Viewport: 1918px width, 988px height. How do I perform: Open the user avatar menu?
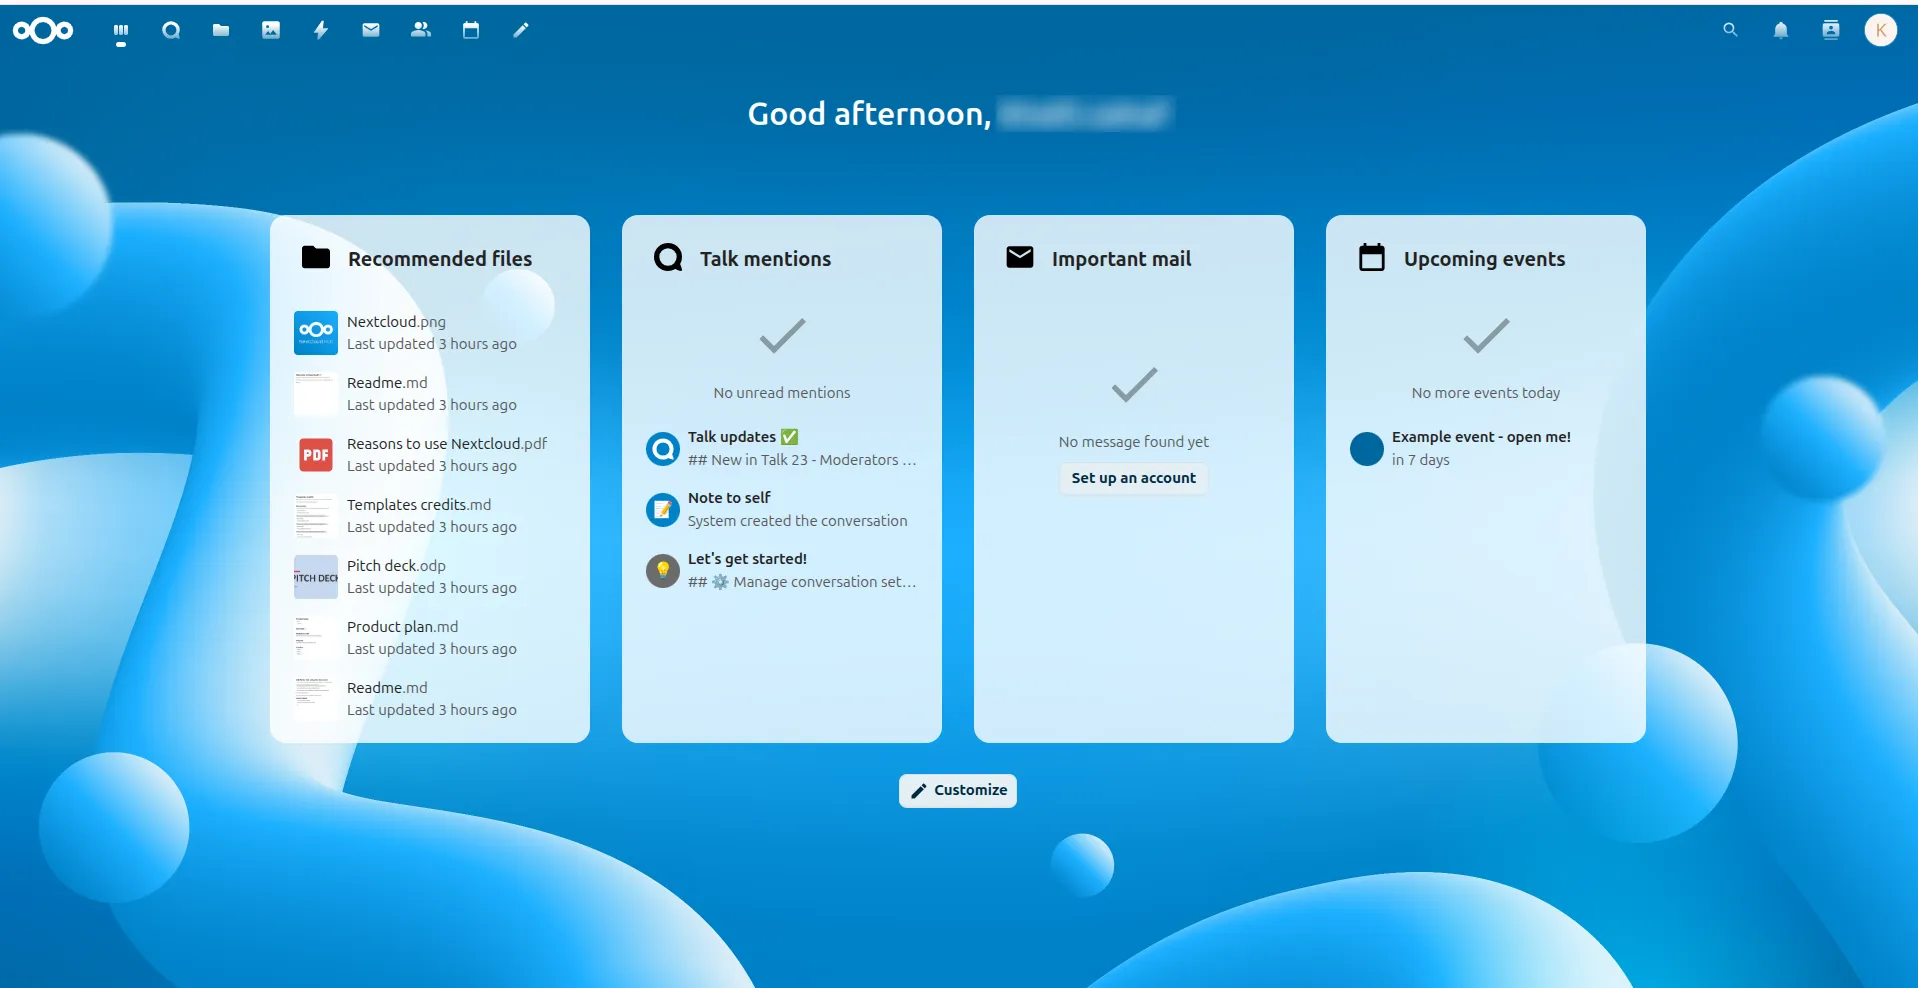point(1881,31)
